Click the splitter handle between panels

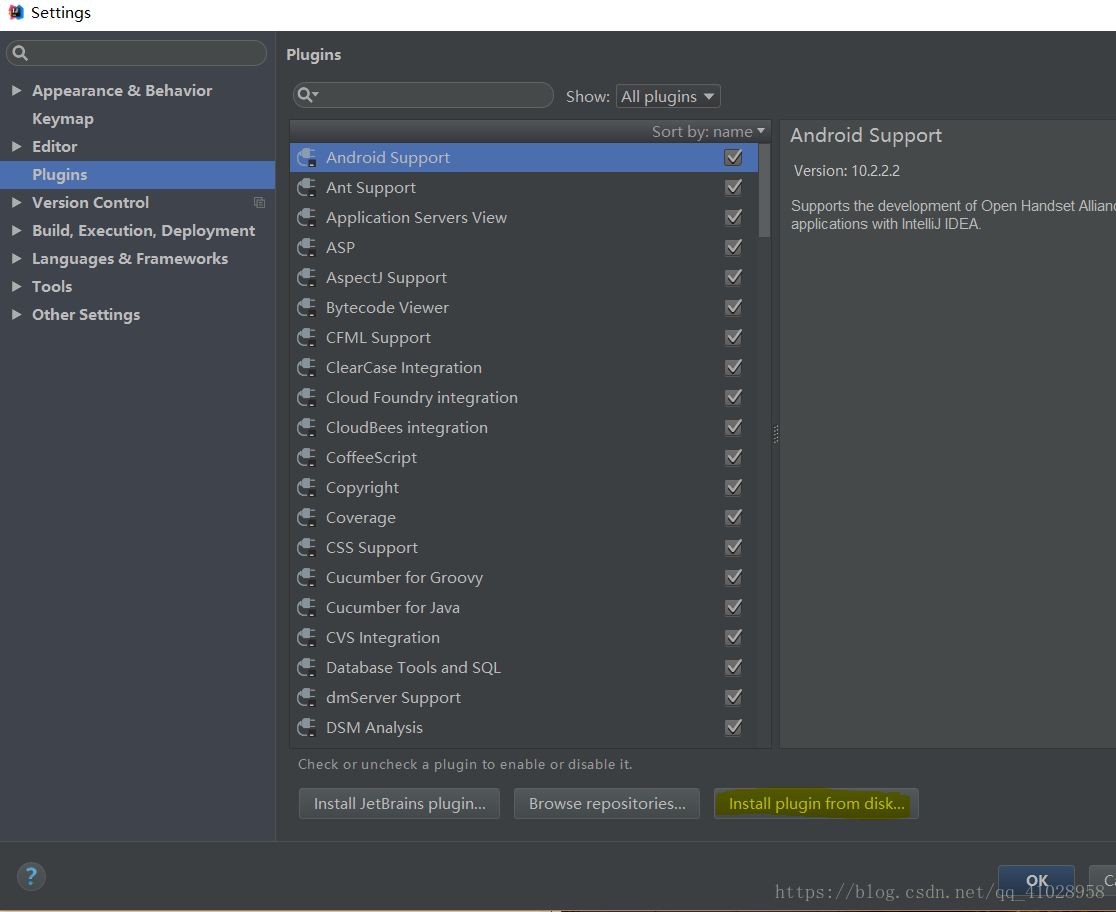coord(776,434)
